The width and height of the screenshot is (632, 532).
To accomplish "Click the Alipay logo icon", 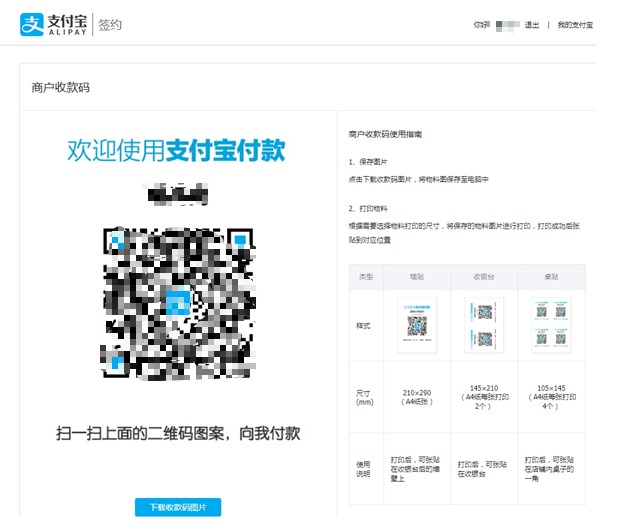I will 32,24.
